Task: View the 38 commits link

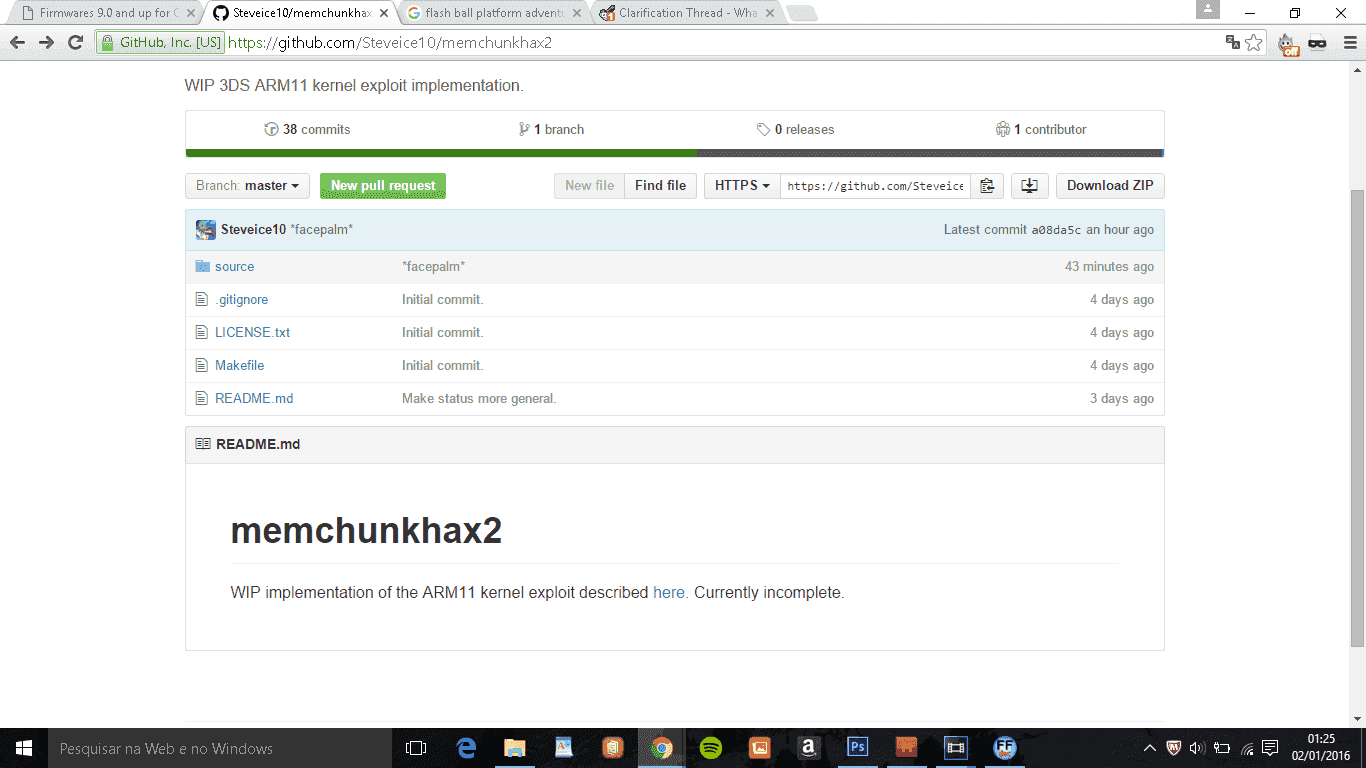Action: point(307,130)
